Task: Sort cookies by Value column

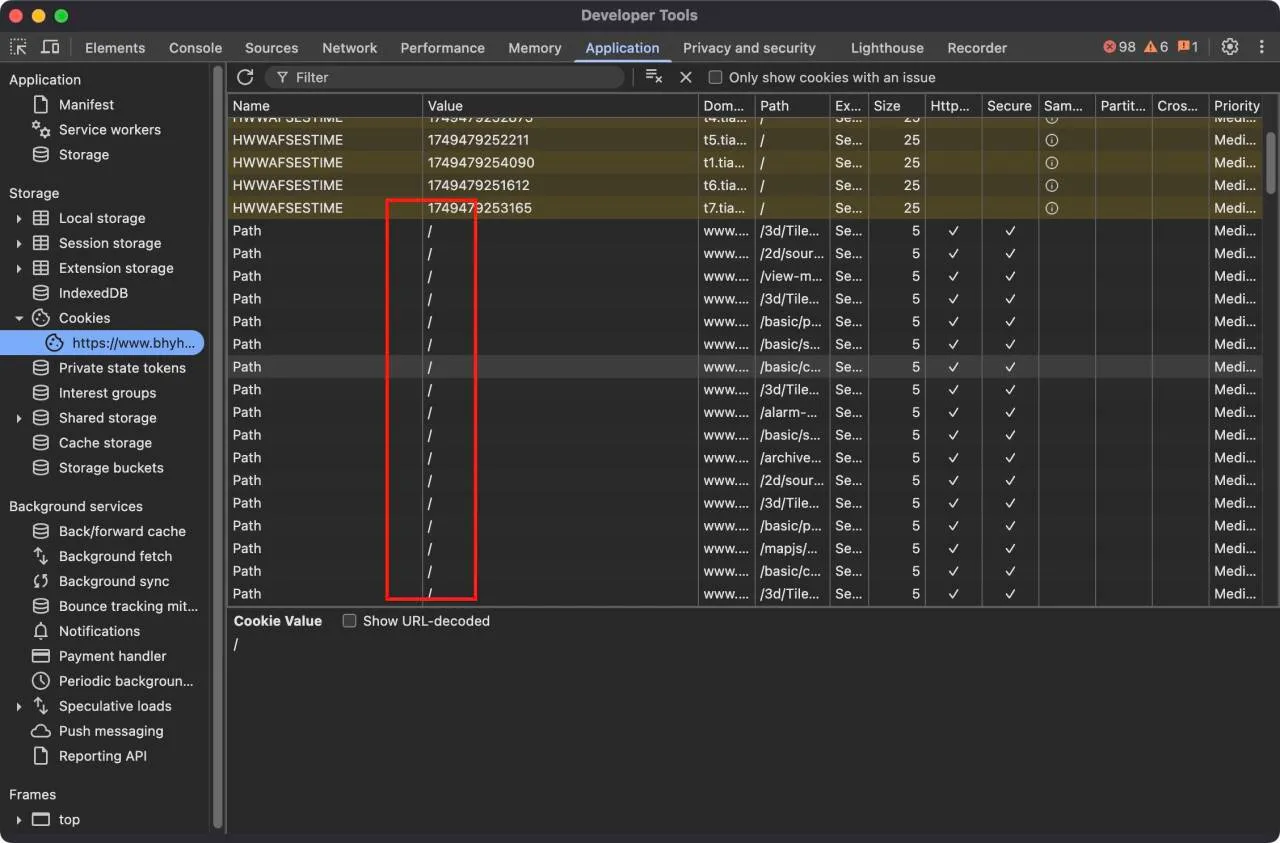Action: (x=561, y=105)
